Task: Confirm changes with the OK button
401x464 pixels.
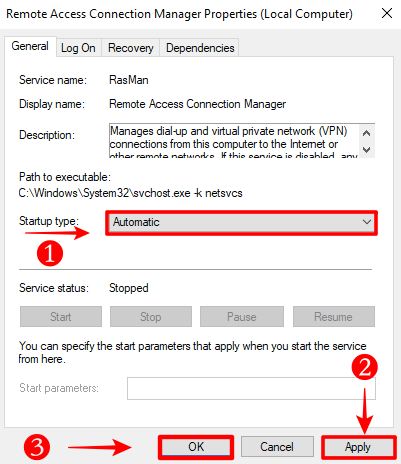Action: (196, 447)
